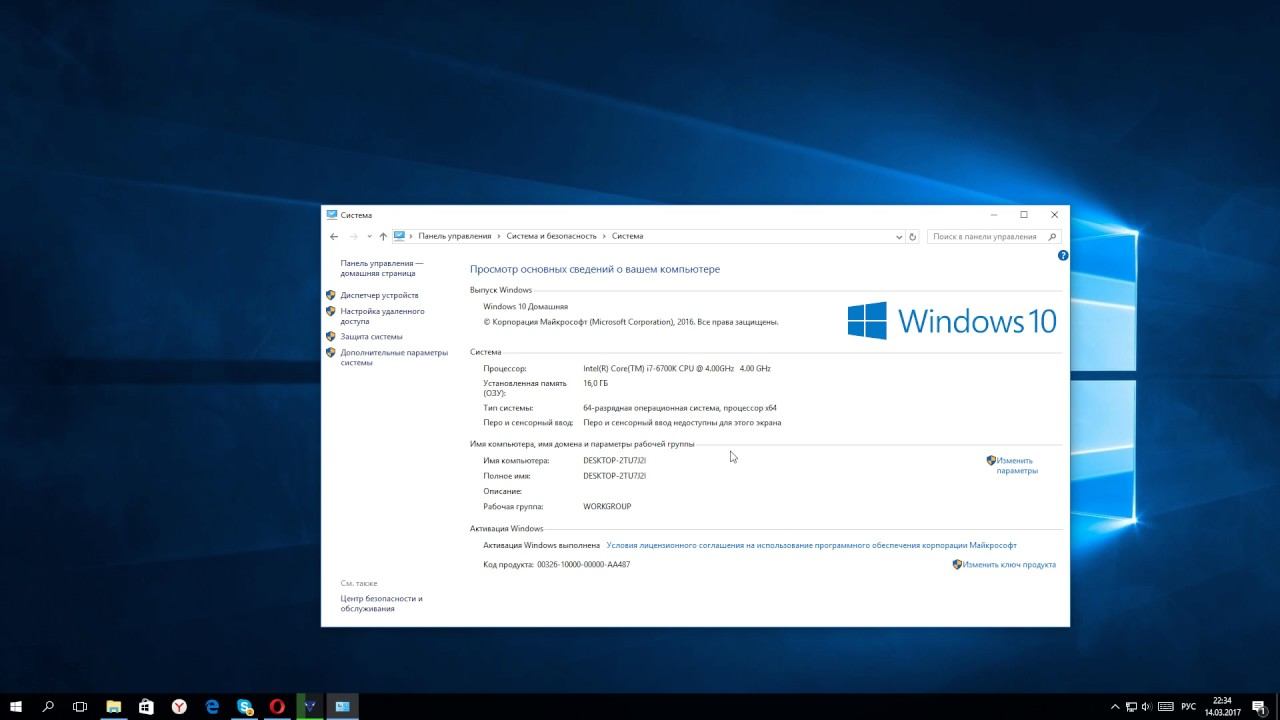
Task: Open the help question mark icon
Action: pyautogui.click(x=1063, y=255)
